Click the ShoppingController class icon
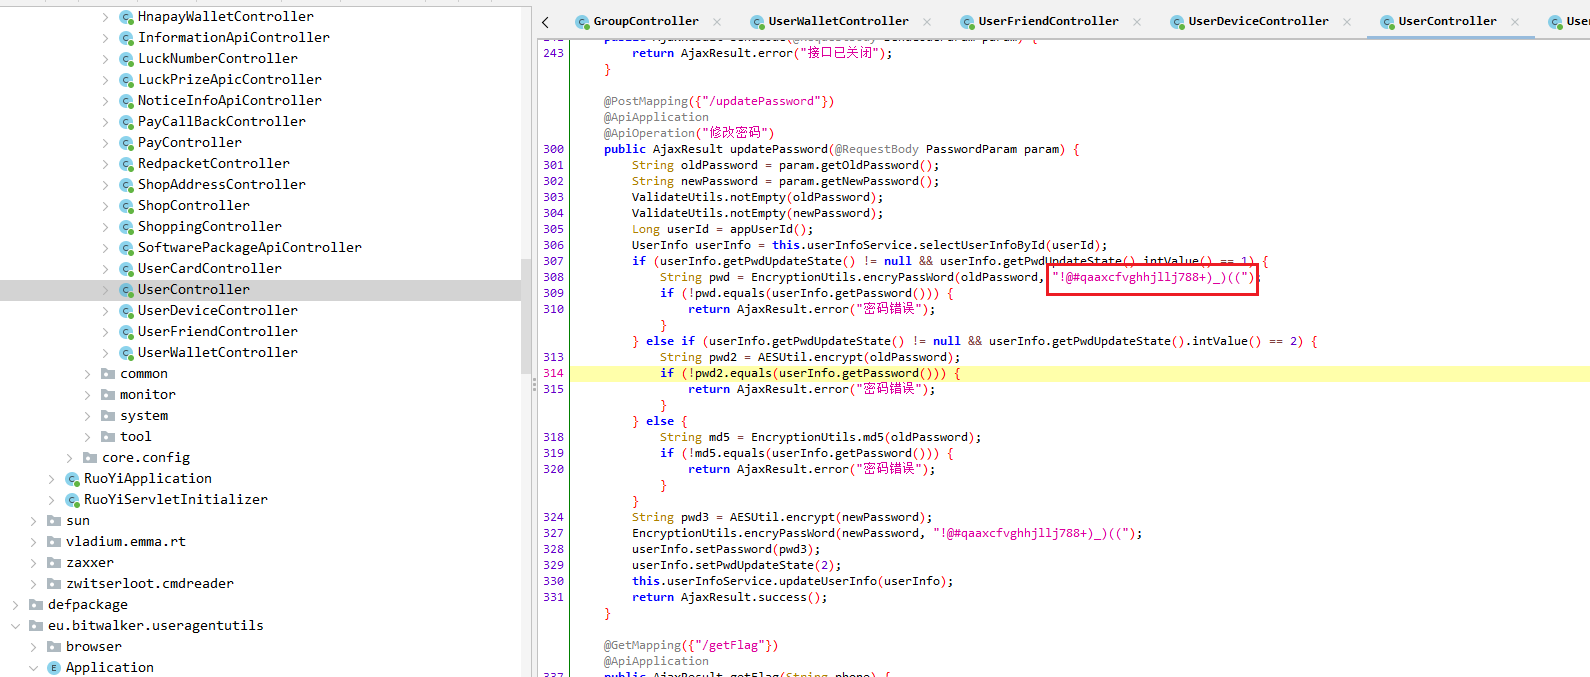This screenshot has width=1590, height=677. (x=126, y=227)
